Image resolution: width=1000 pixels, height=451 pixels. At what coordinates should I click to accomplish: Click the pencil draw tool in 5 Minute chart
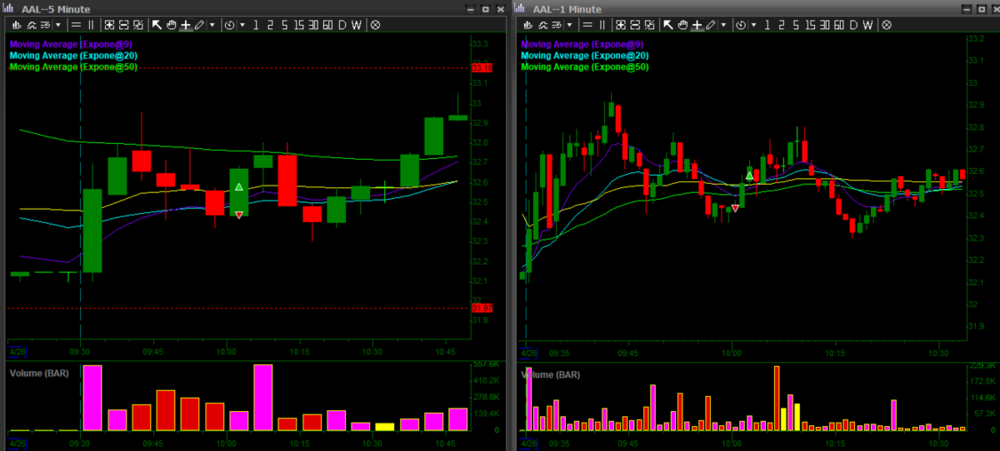pyautogui.click(x=199, y=24)
